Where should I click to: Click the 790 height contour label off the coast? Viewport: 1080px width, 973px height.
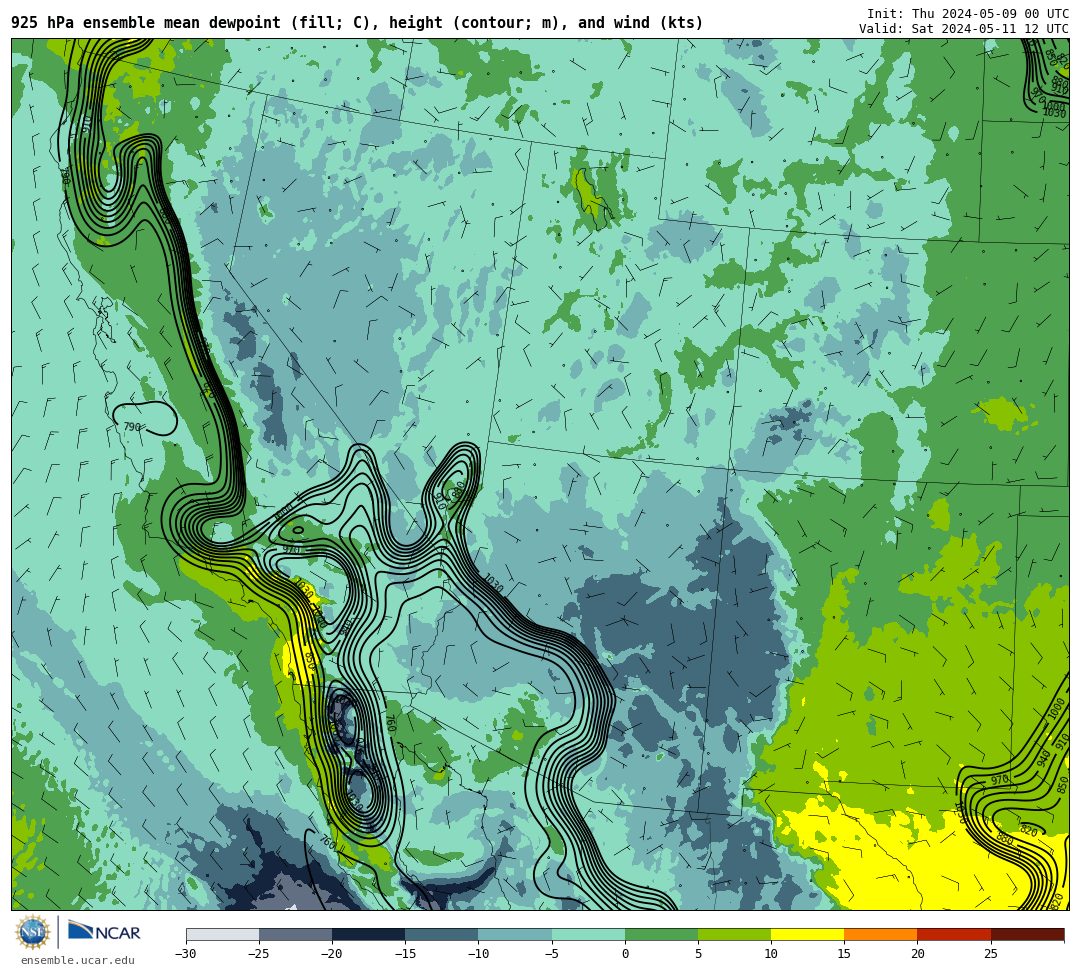(132, 427)
